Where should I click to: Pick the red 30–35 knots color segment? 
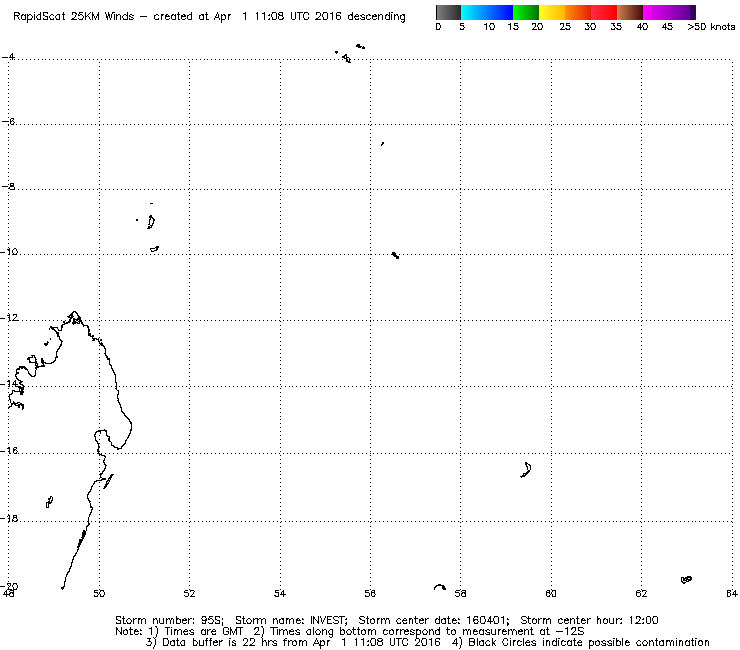(x=604, y=12)
